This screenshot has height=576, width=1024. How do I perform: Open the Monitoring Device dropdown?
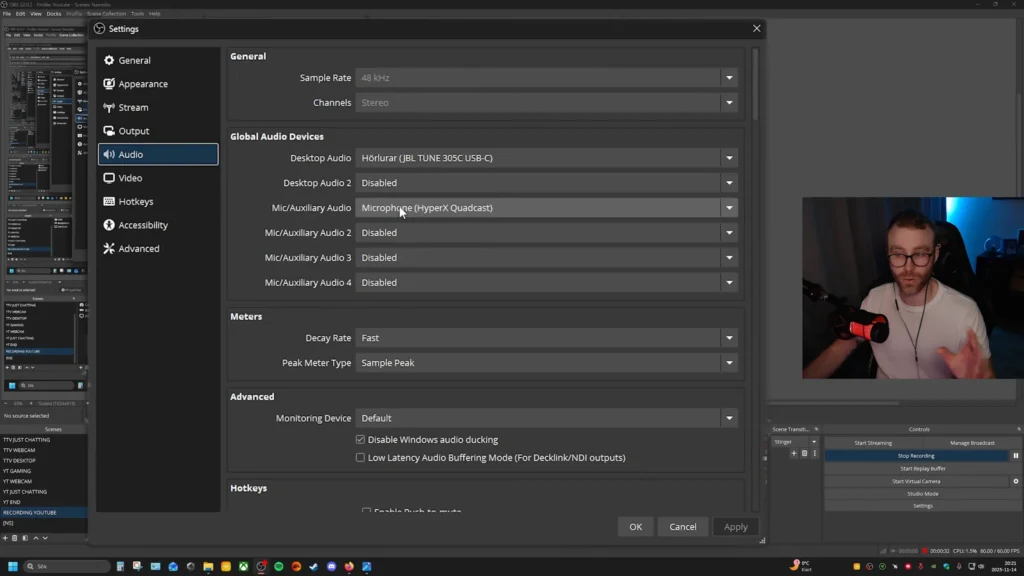[546, 418]
